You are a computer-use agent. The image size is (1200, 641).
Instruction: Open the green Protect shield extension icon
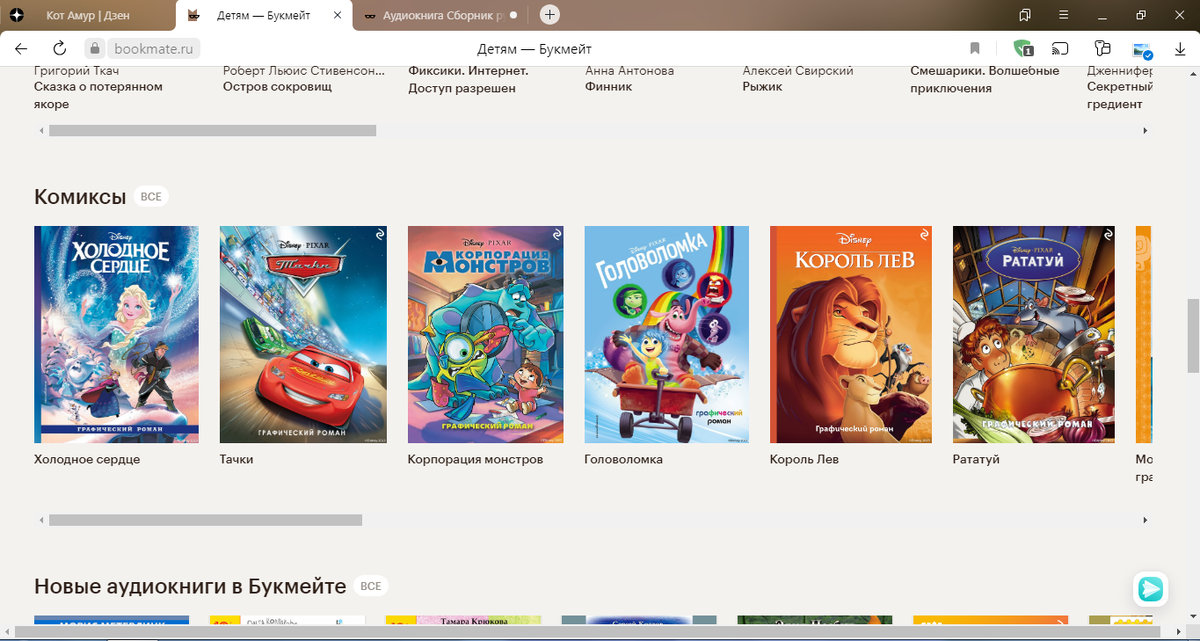pyautogui.click(x=1023, y=48)
